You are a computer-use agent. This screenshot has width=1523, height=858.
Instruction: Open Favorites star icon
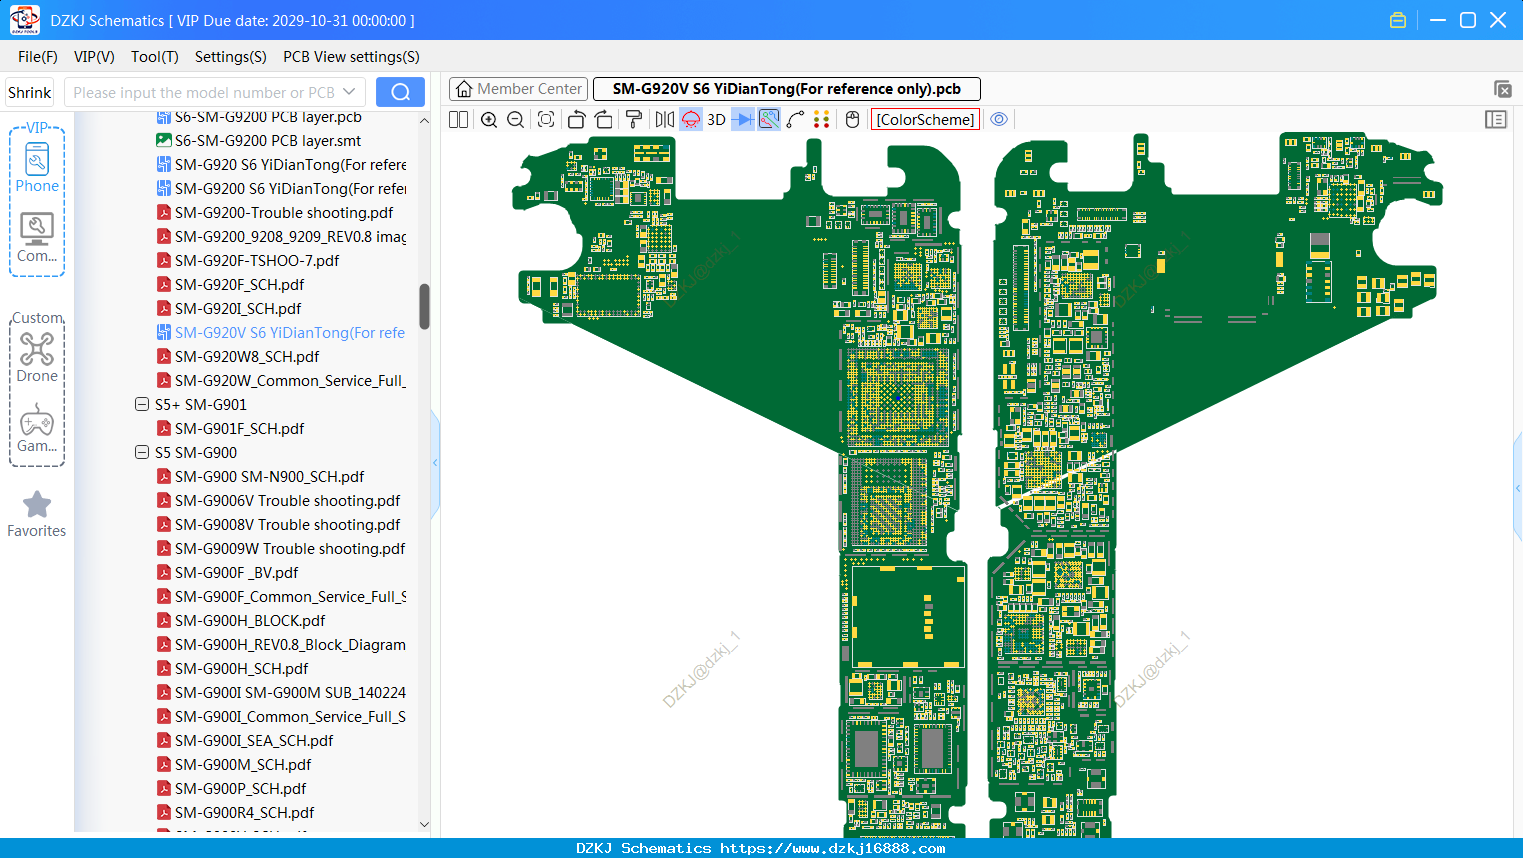[37, 514]
